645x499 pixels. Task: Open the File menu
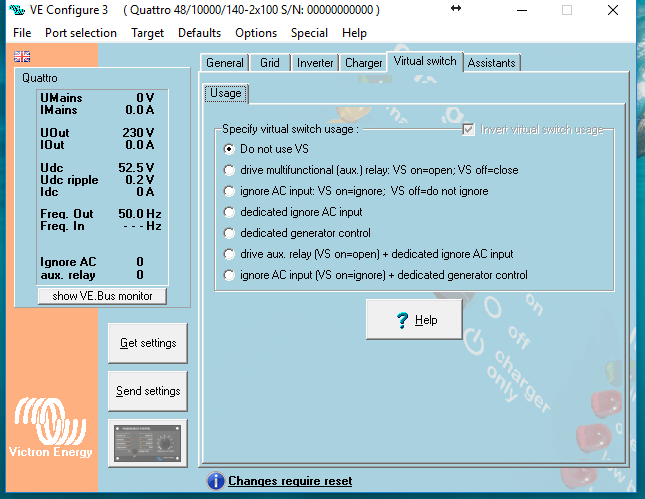click(22, 33)
